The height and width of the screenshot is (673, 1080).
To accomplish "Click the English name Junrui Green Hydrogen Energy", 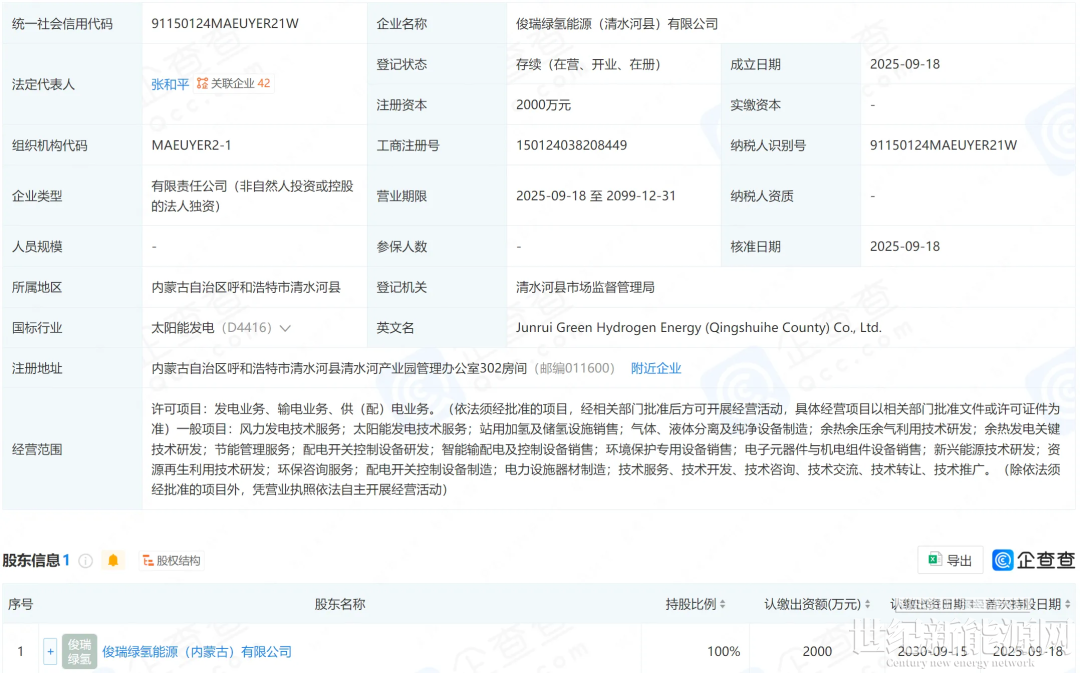I will point(698,328).
